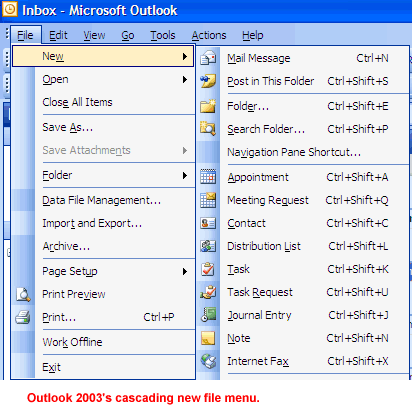Click the Post in This Folder icon
This screenshot has width=412, height=405.
(208, 81)
